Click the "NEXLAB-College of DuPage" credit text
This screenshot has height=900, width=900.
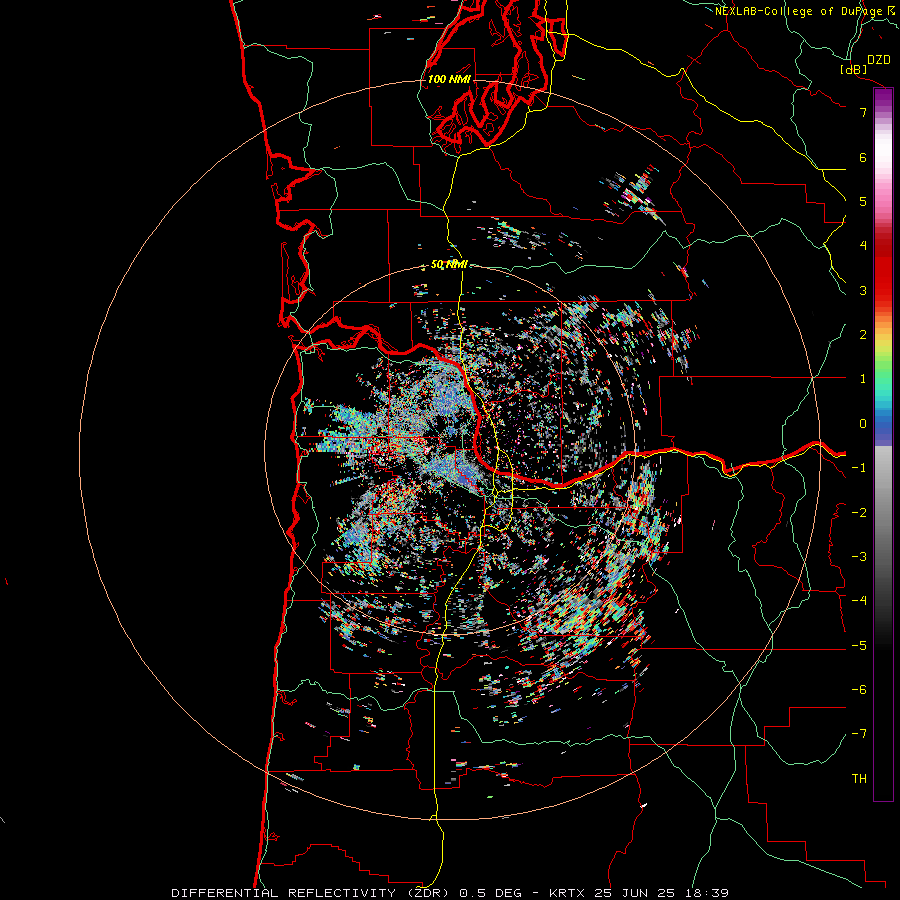pyautogui.click(x=799, y=11)
